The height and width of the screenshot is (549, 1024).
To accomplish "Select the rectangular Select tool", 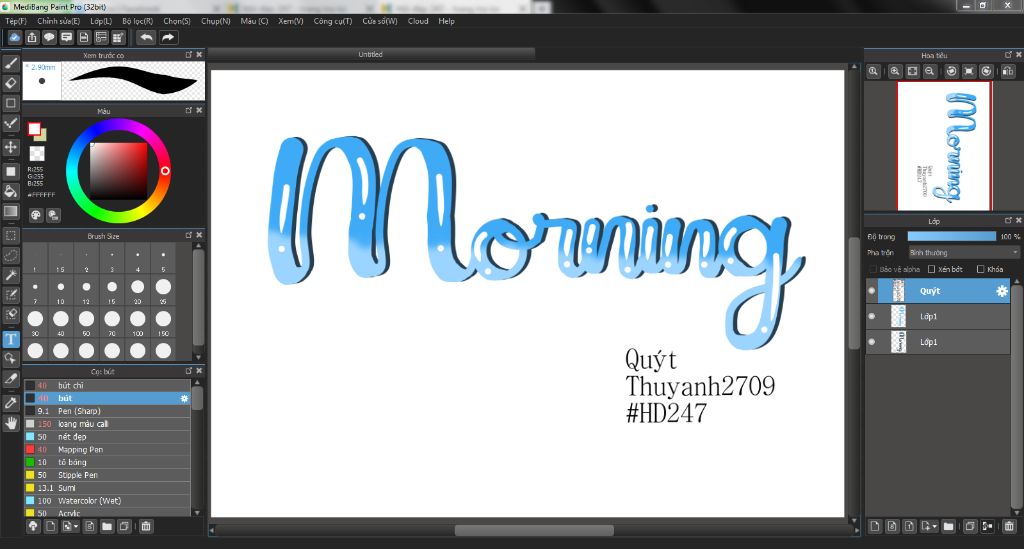I will coord(10,235).
